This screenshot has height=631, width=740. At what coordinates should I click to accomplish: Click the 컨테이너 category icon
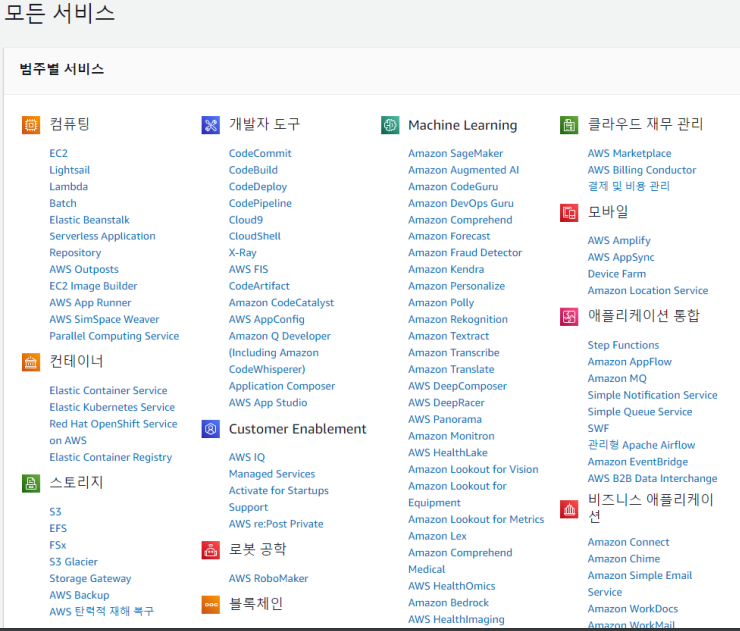pos(31,362)
